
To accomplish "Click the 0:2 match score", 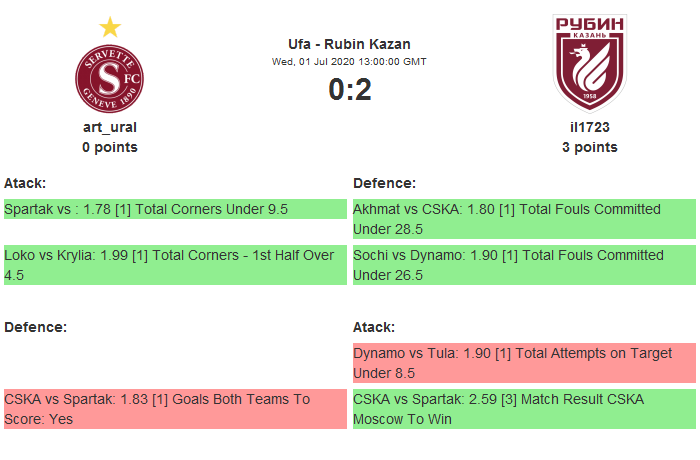I will [x=349, y=90].
